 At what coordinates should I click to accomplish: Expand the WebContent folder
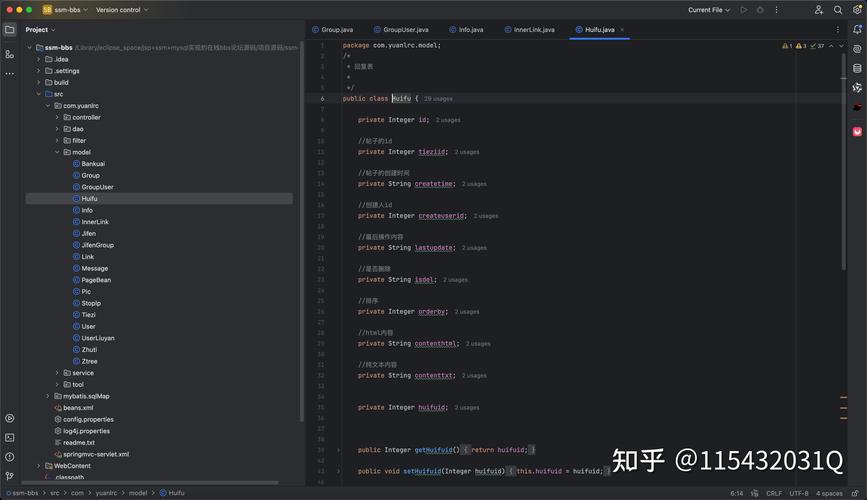(39, 466)
